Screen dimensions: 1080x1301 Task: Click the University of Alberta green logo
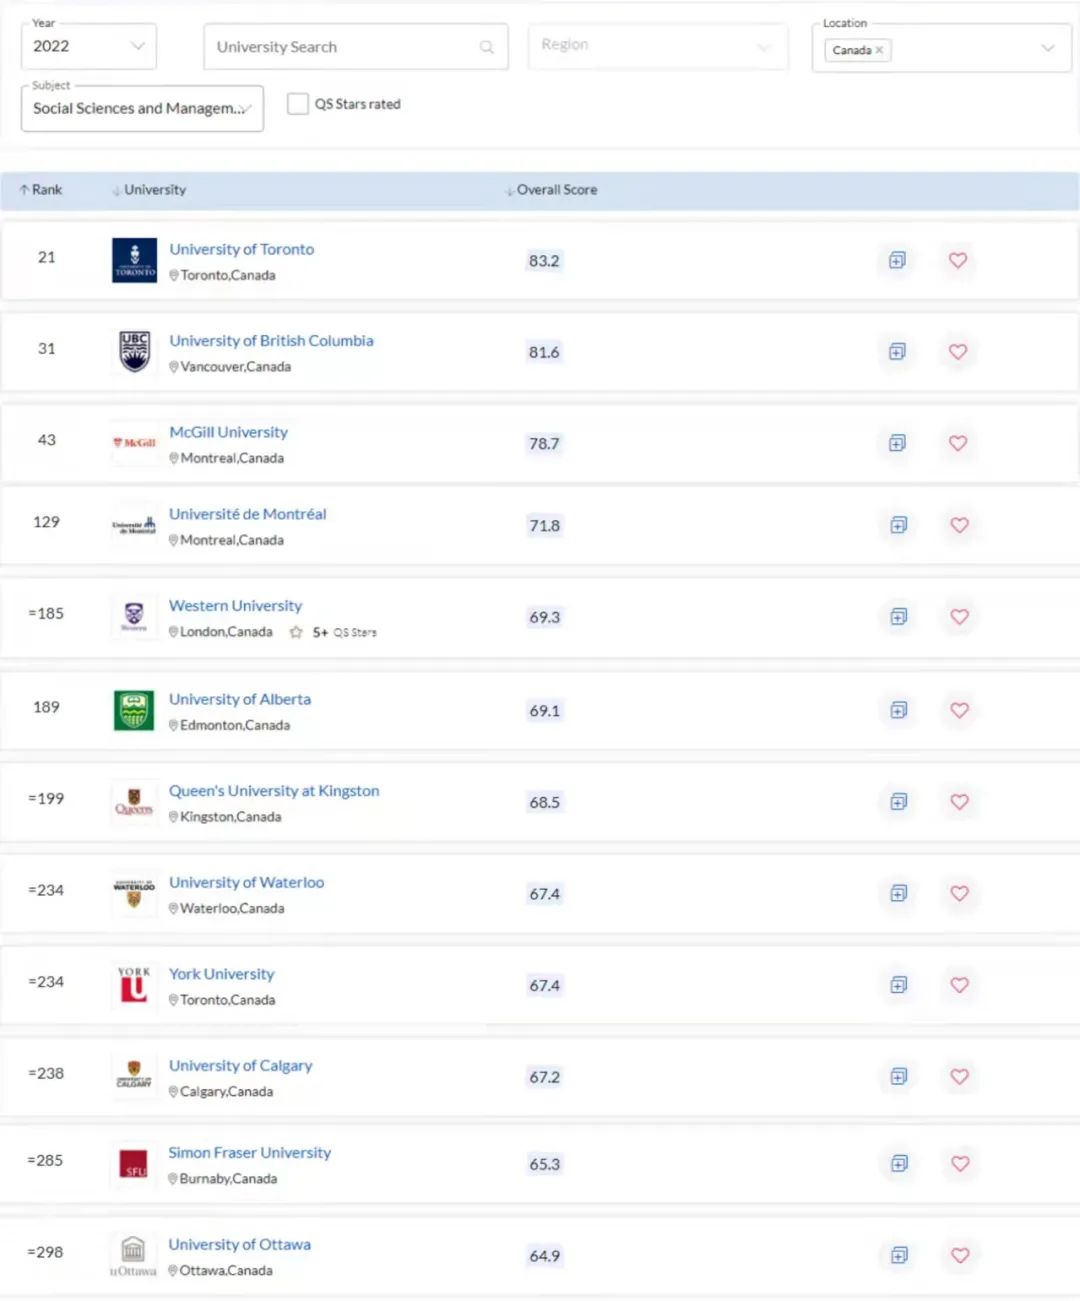pyautogui.click(x=134, y=710)
